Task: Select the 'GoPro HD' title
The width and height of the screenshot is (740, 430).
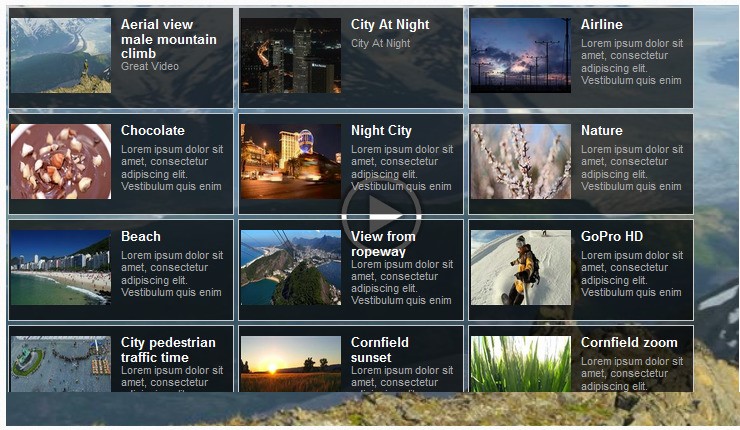Action: click(612, 236)
